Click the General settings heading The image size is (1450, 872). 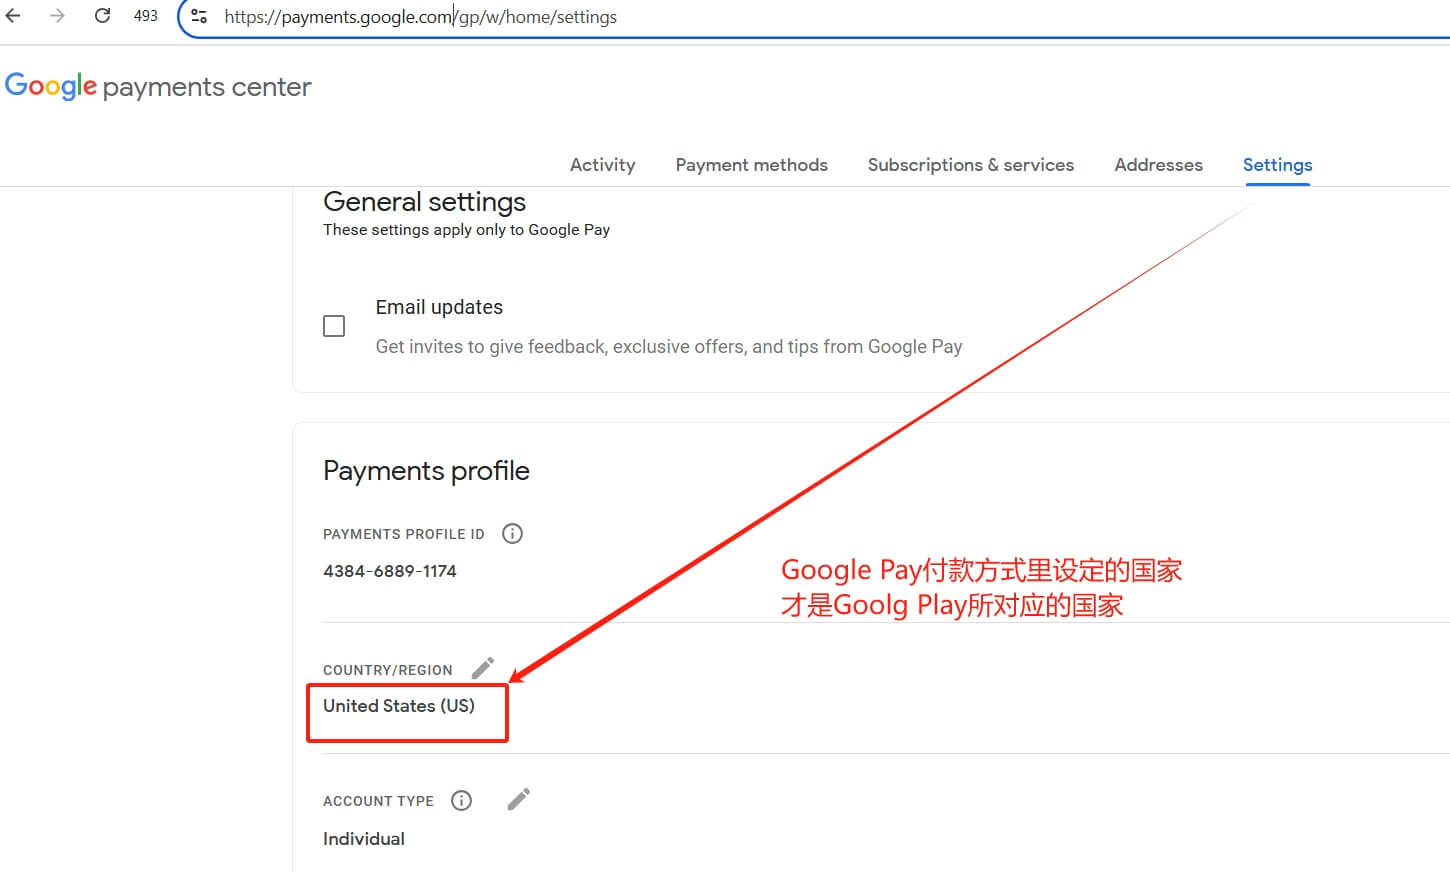coord(424,202)
